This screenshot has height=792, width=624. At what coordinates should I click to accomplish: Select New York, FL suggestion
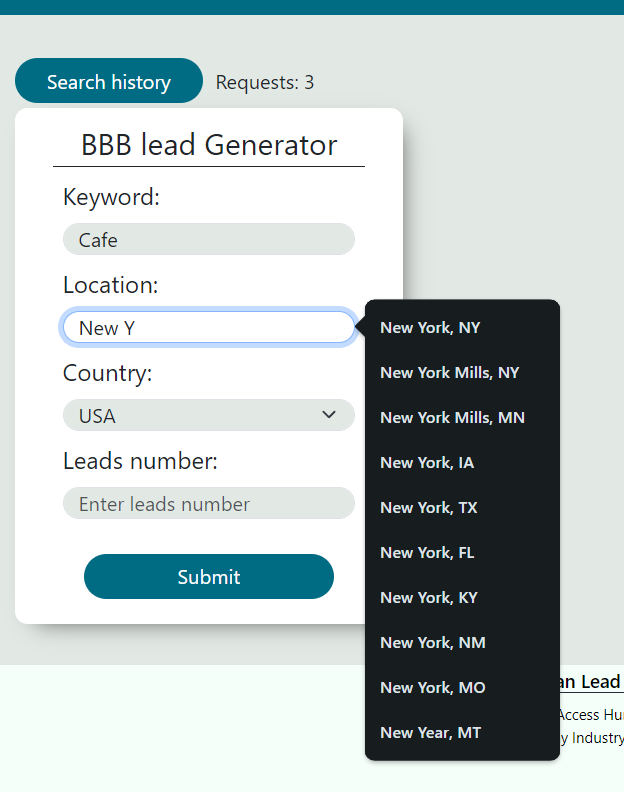click(x=427, y=553)
